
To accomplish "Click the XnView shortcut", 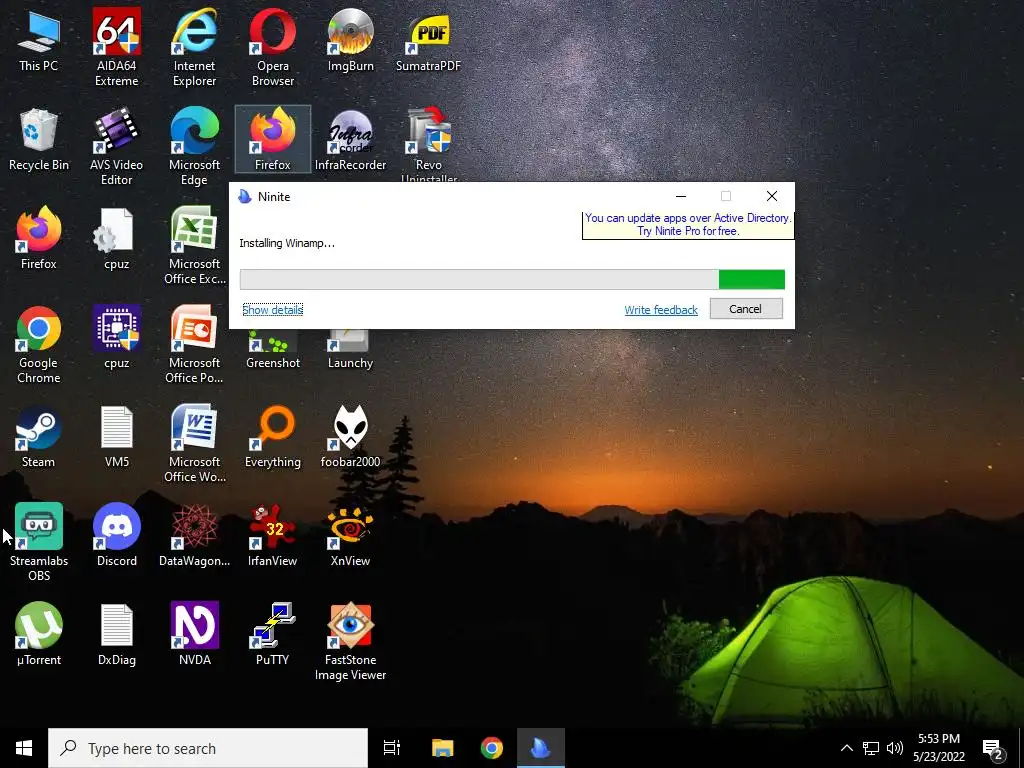I will (x=351, y=536).
